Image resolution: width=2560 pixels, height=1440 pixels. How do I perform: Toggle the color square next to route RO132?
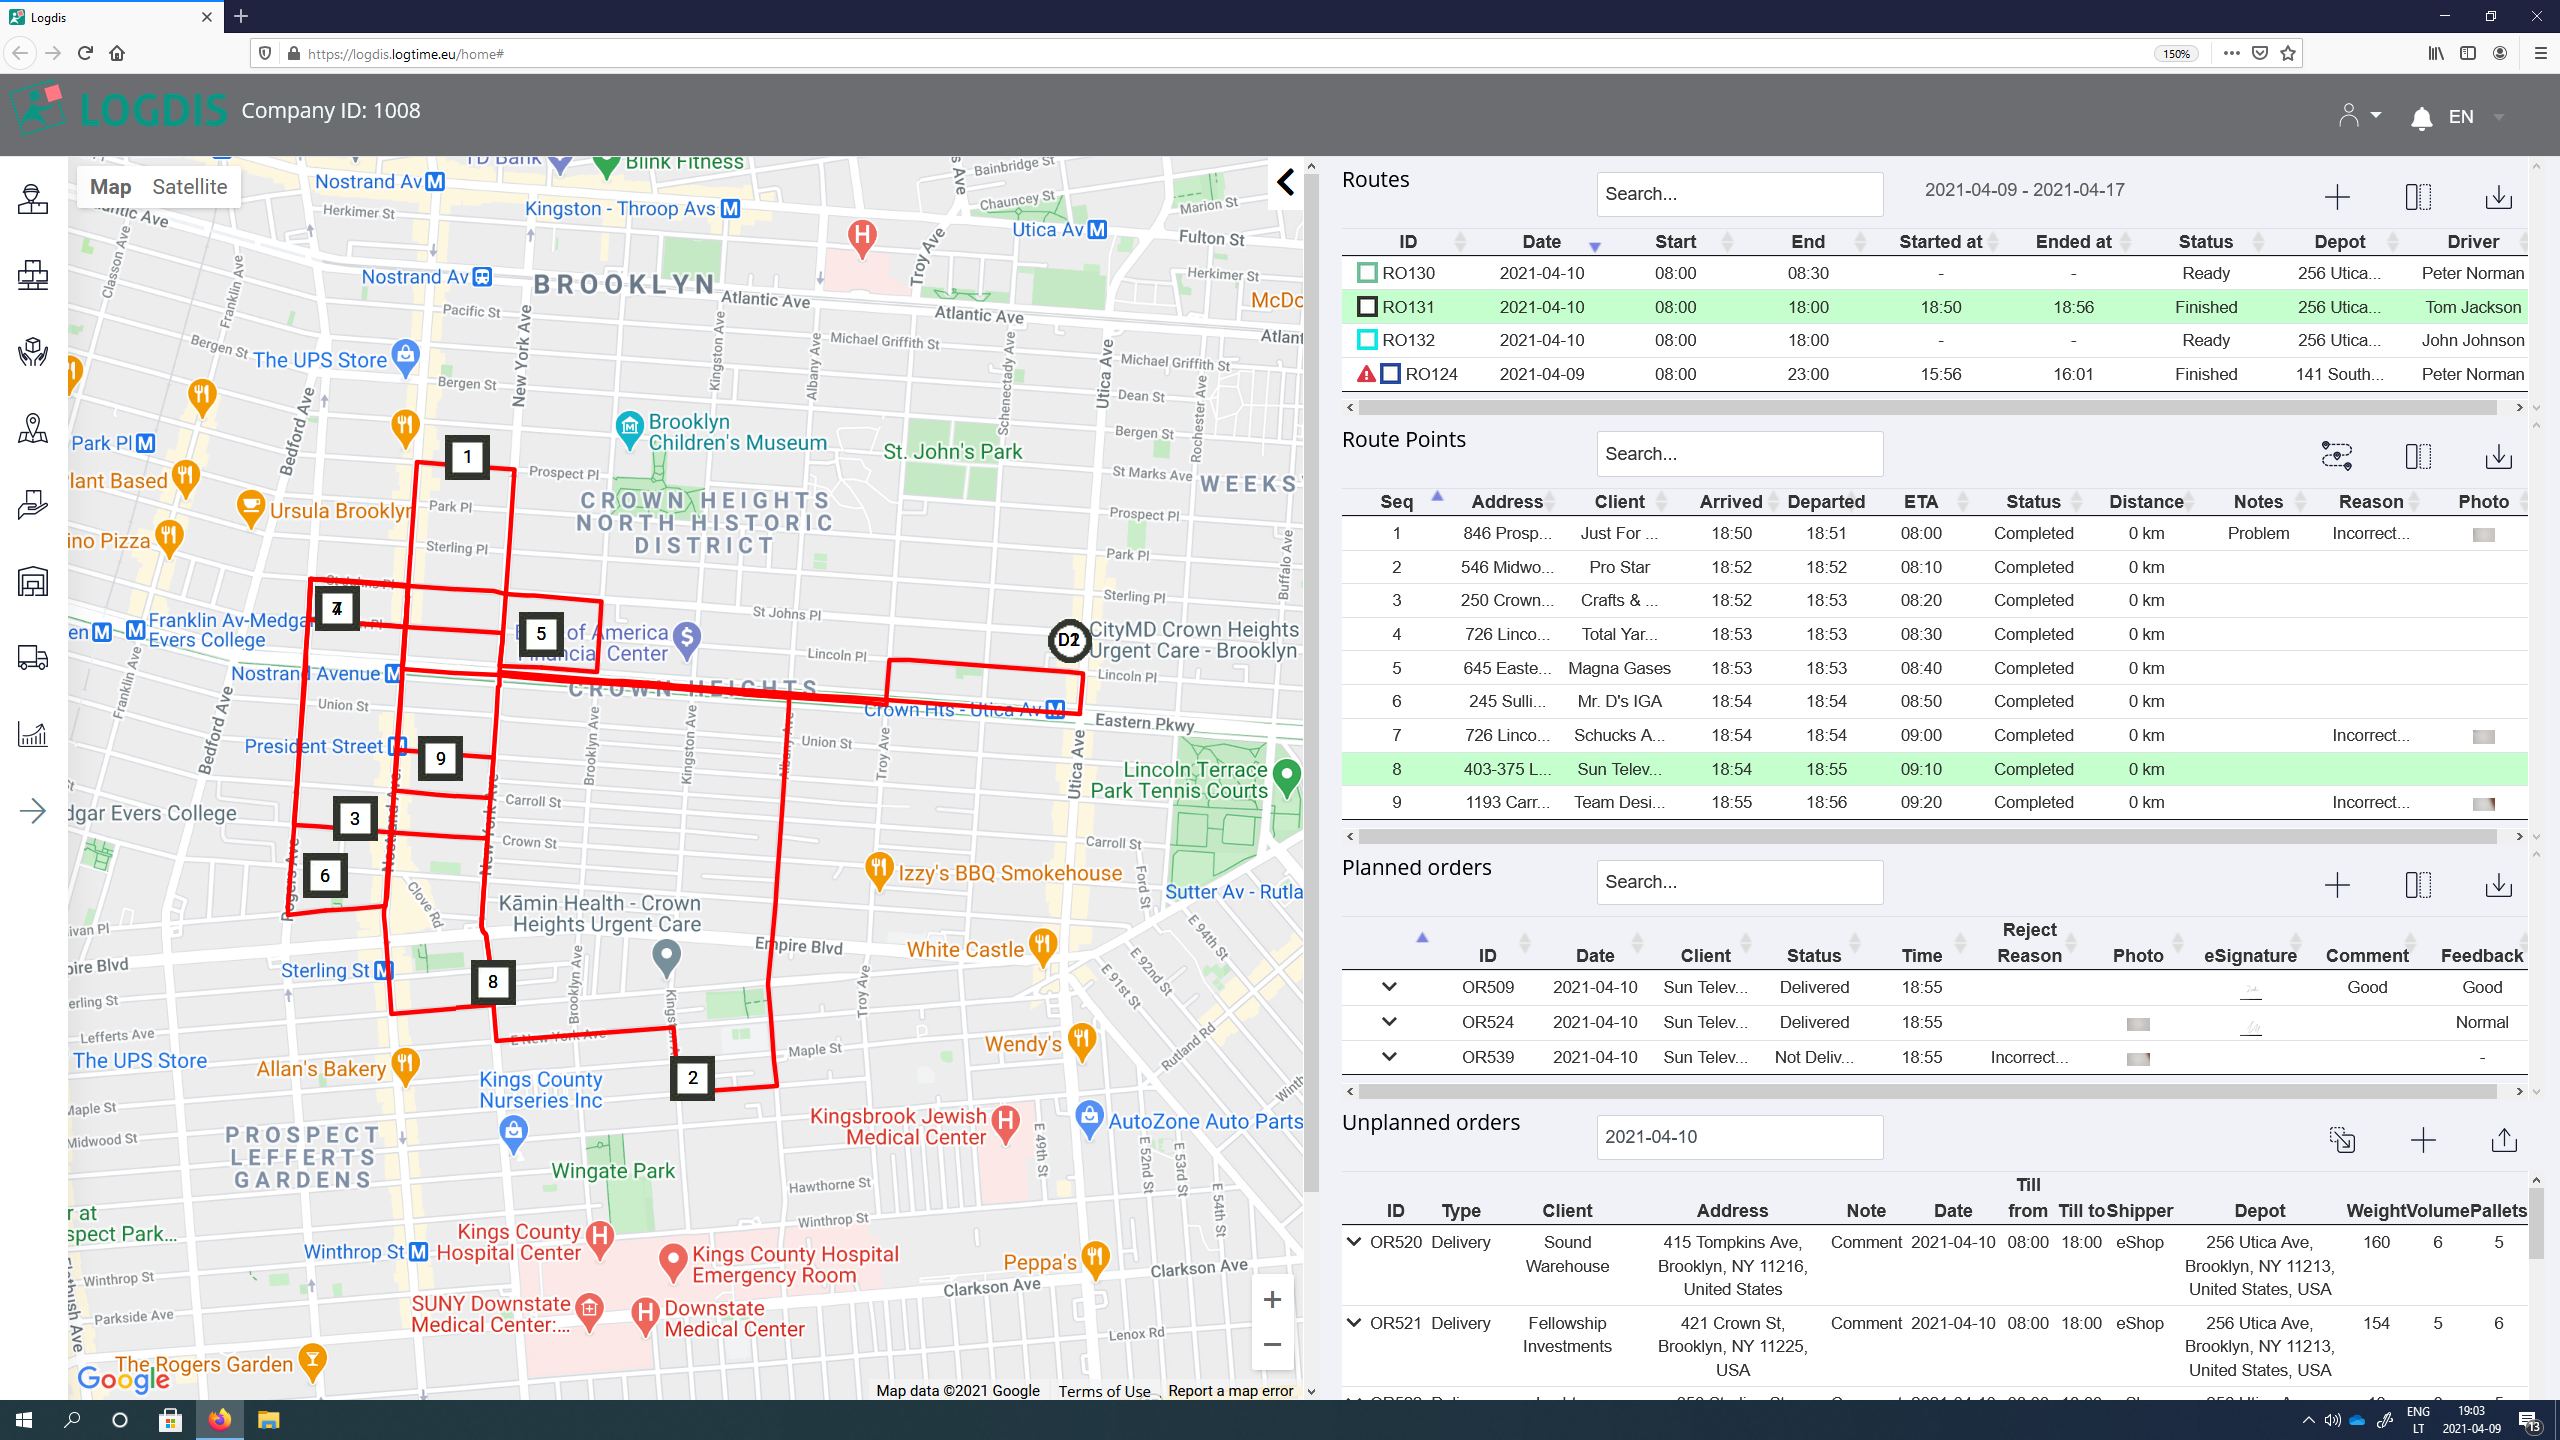(x=1367, y=339)
